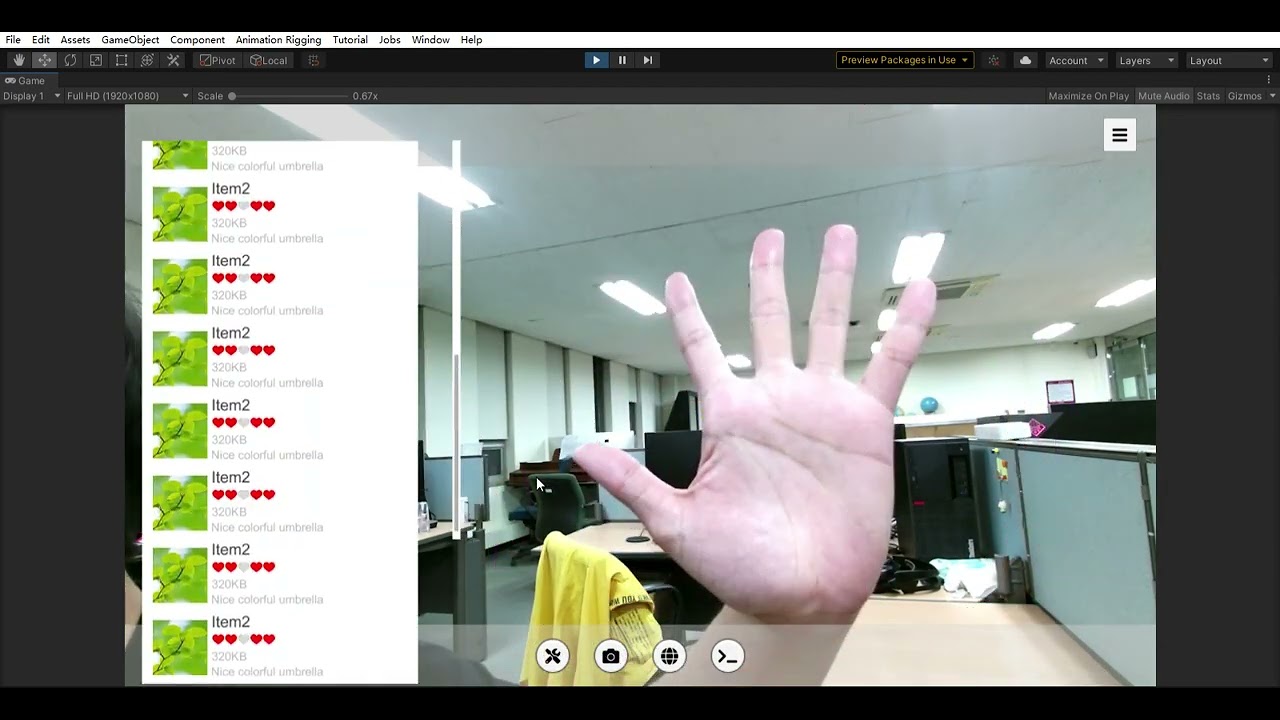Open the Tutorial menu
1280x720 pixels.
[x=350, y=40]
